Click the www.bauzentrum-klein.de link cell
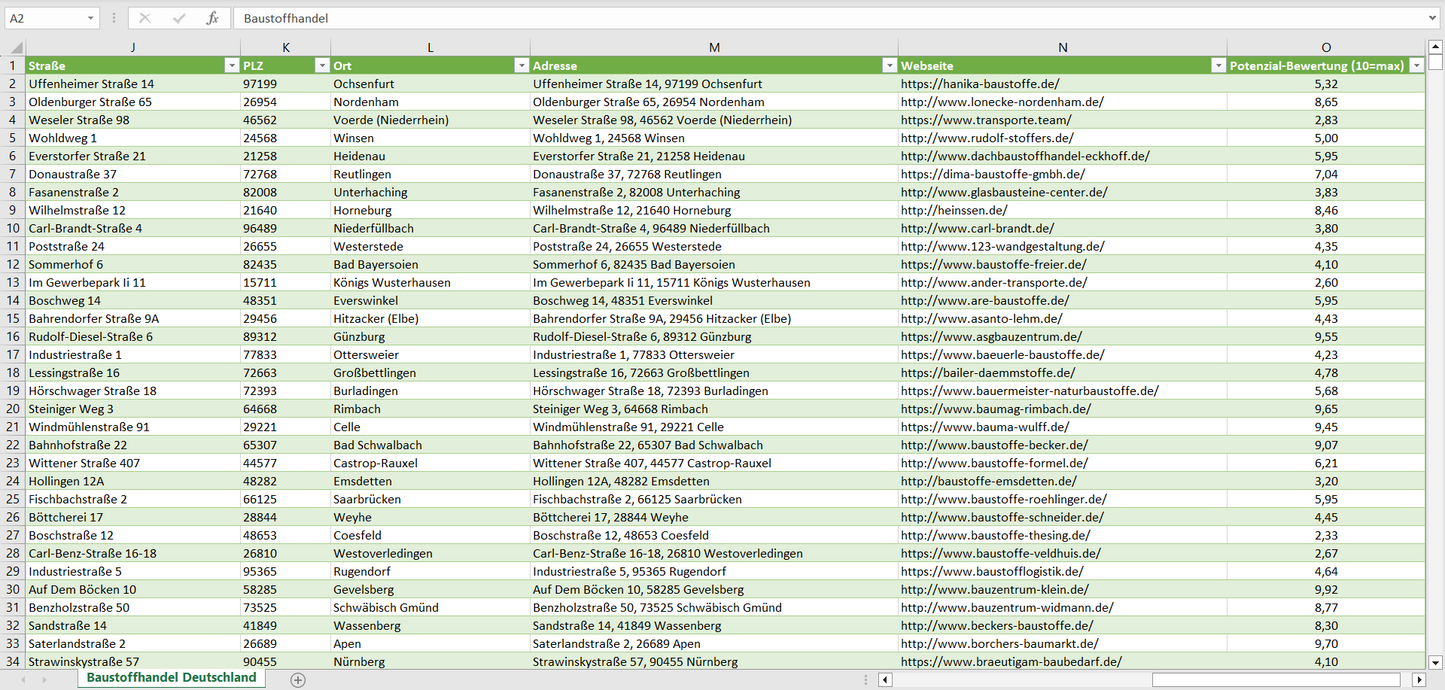This screenshot has width=1445, height=690. click(x=994, y=590)
